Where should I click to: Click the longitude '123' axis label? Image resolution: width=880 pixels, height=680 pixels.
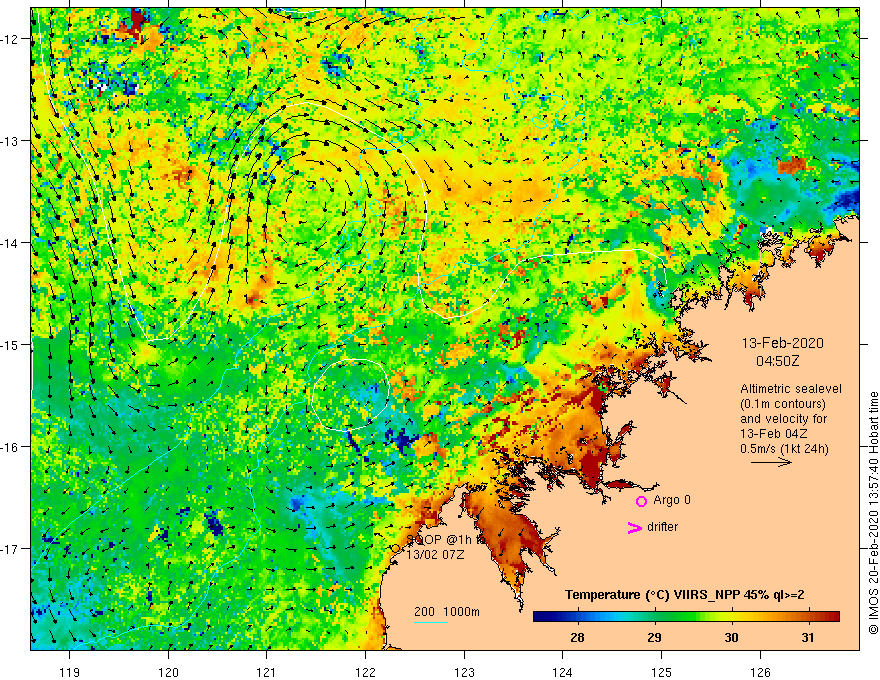point(464,672)
